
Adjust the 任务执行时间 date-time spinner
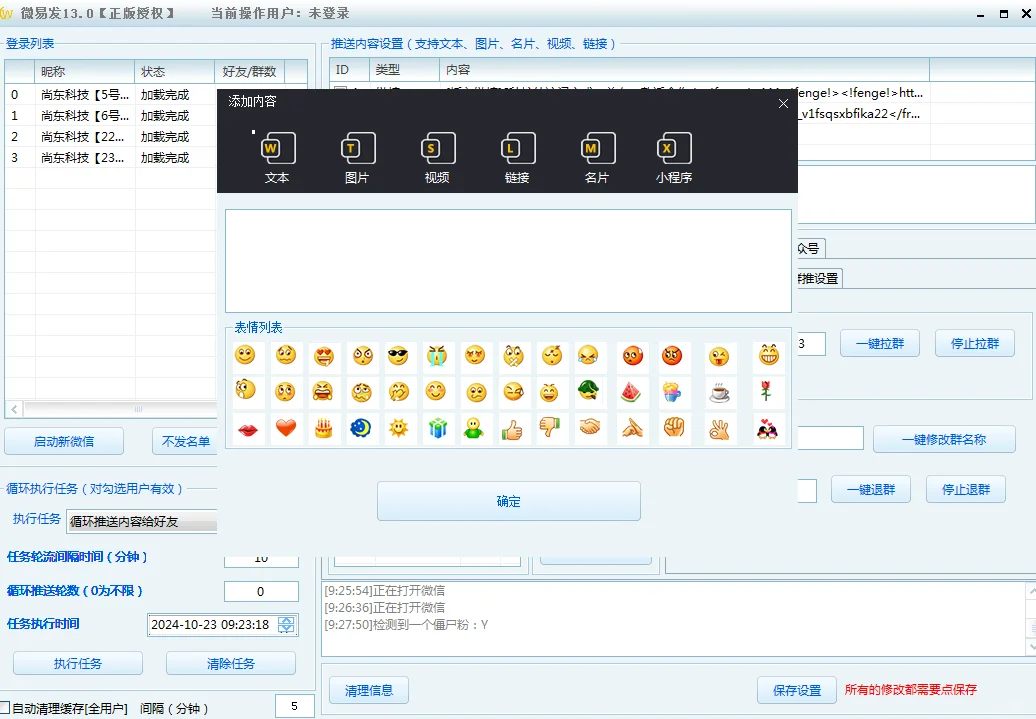tap(286, 624)
